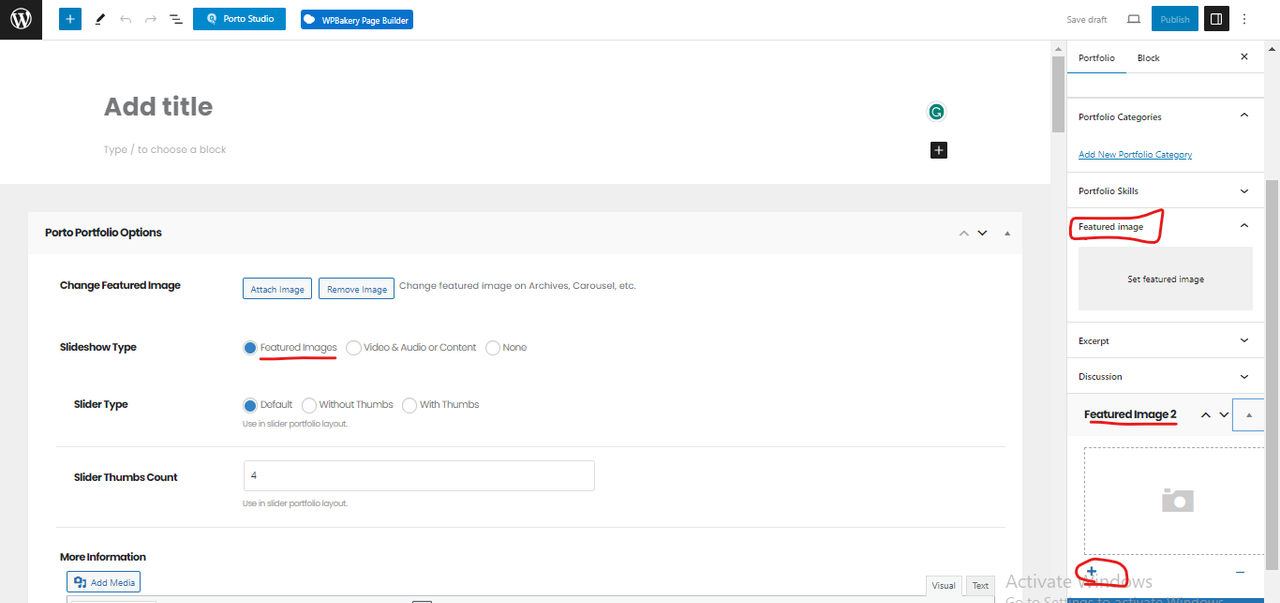Select With Thumbs slider type
The image size is (1280, 603).
point(410,405)
